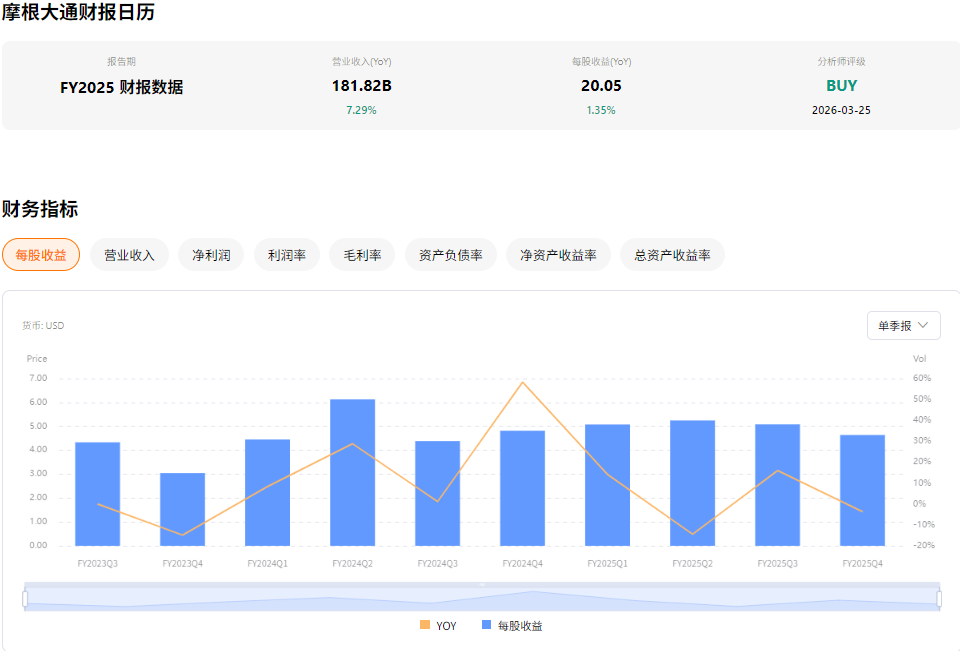
Task: Click the FY2025 财报数据 heading
Action: click(x=122, y=87)
